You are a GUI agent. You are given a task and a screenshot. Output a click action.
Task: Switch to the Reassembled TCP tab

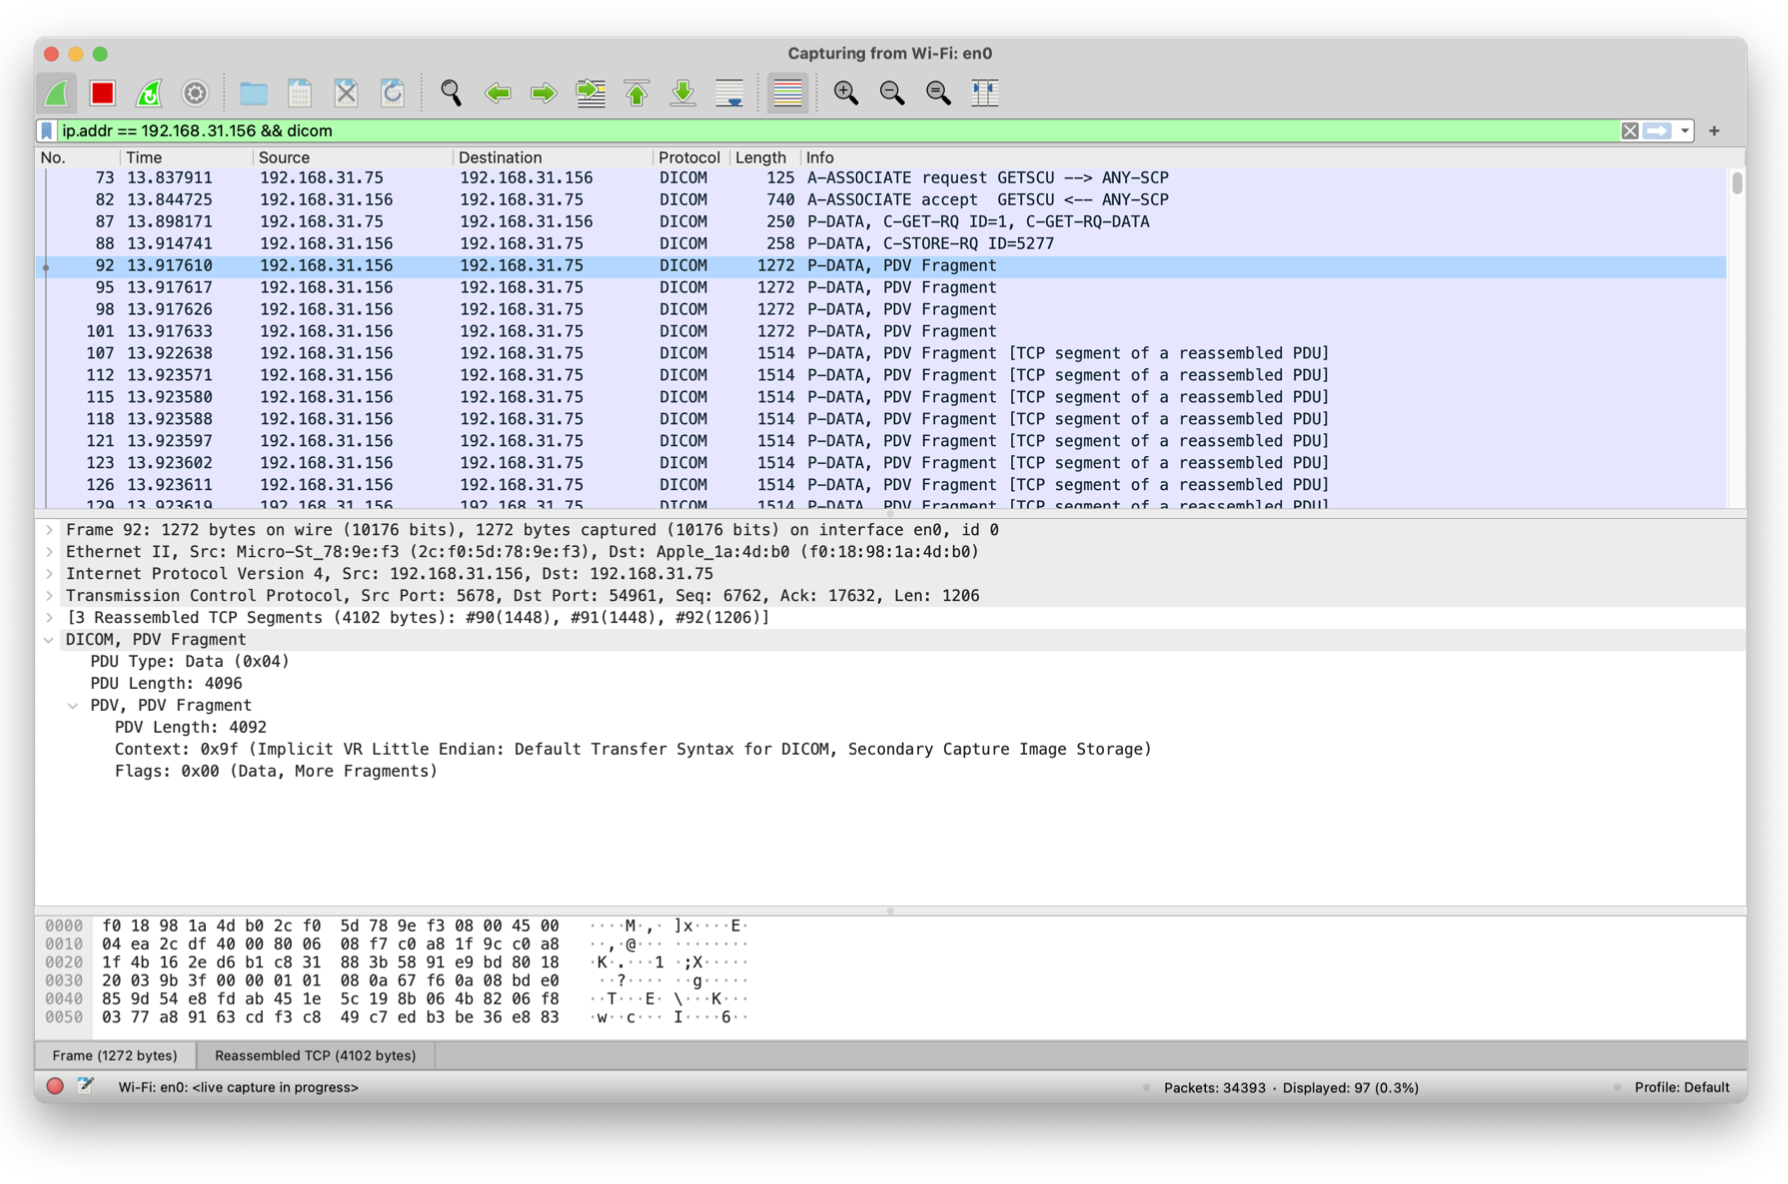coord(316,1055)
